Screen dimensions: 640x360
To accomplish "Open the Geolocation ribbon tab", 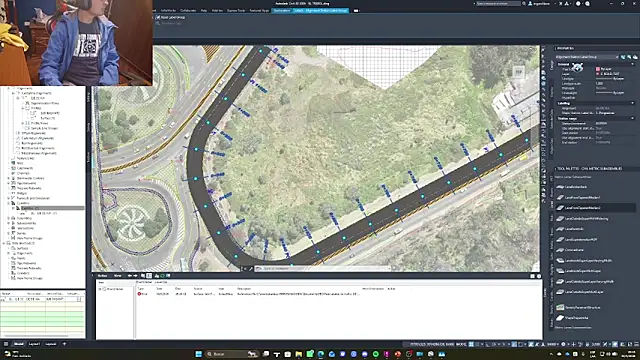I will (282, 10).
